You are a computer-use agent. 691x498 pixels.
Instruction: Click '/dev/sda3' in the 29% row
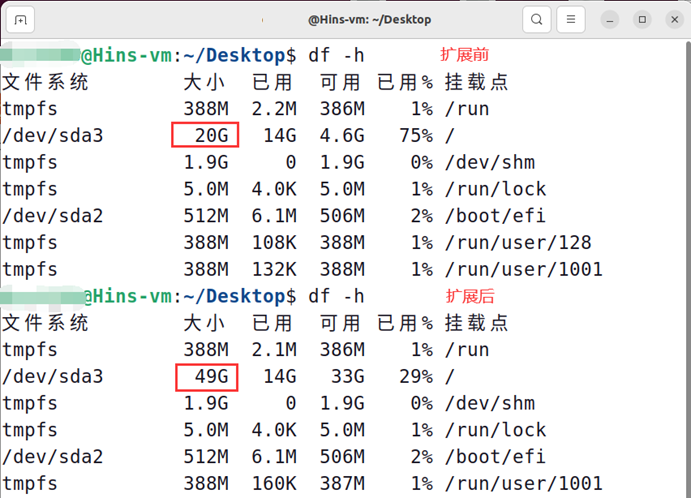[x=52, y=376]
